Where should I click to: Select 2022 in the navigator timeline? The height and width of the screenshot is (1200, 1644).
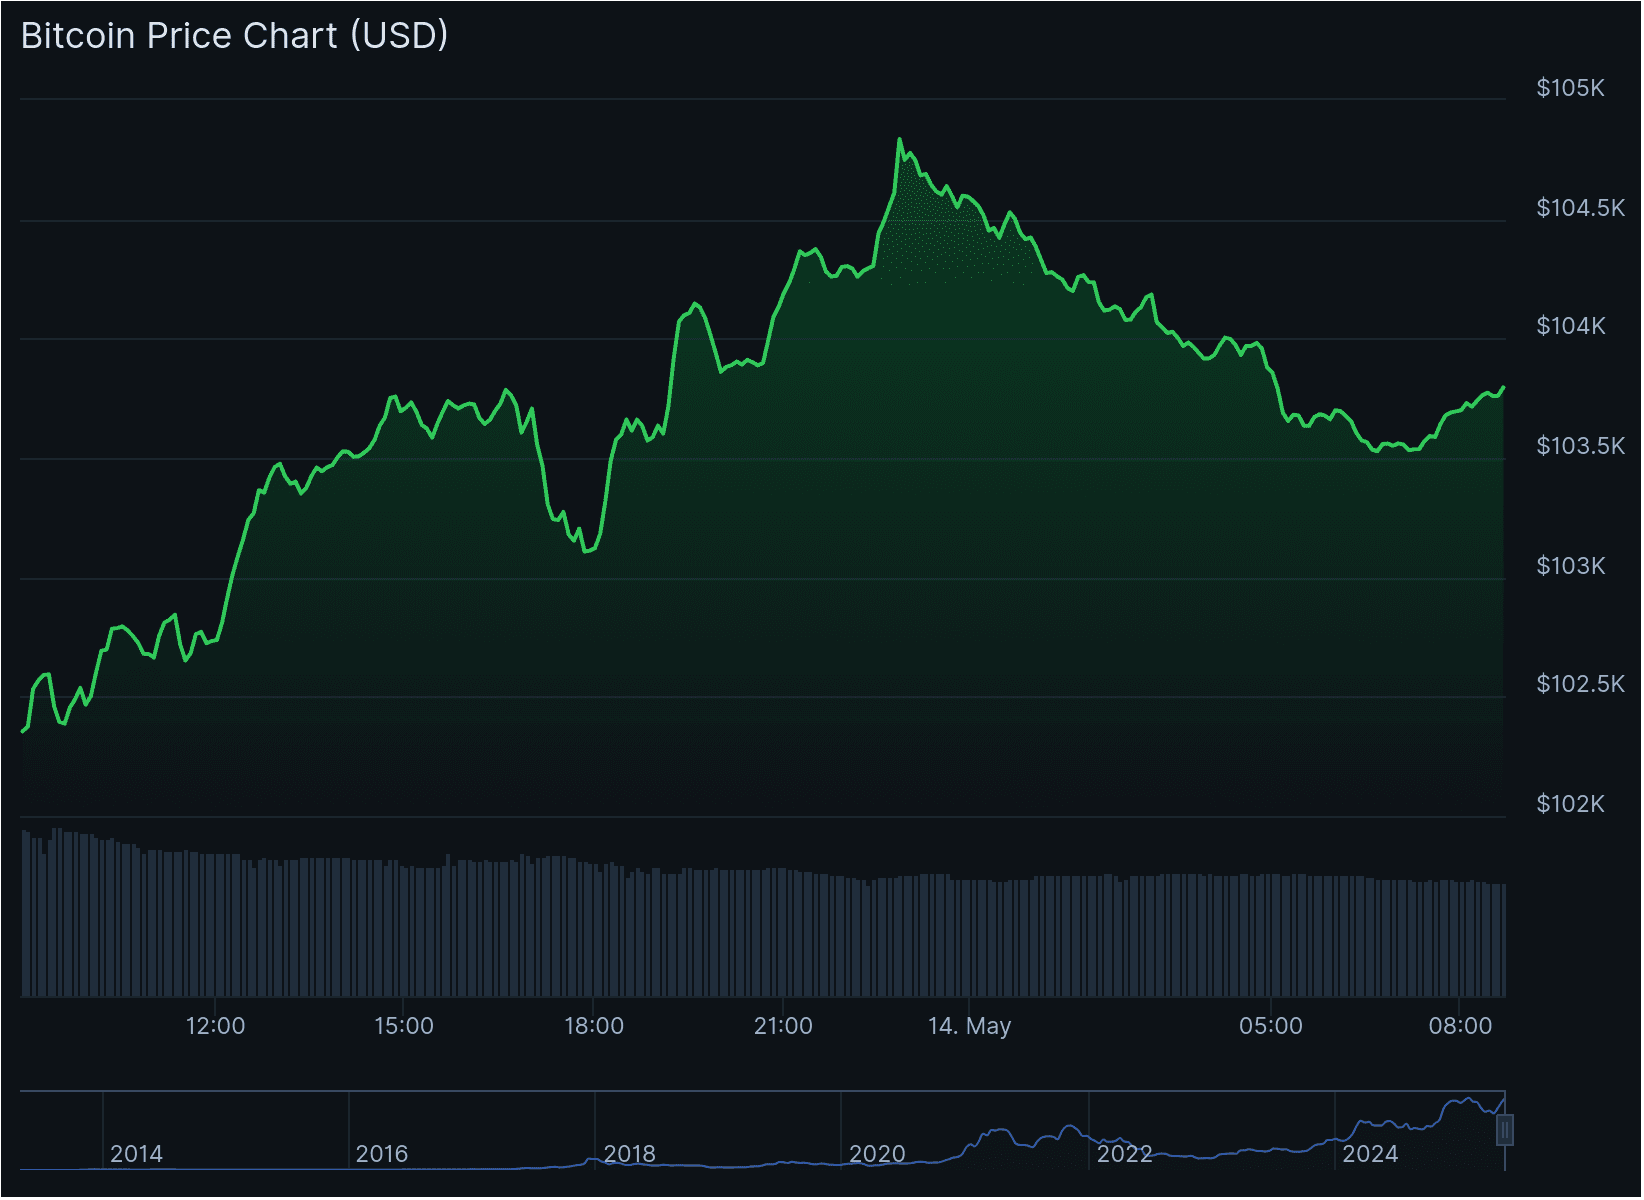[1125, 1154]
